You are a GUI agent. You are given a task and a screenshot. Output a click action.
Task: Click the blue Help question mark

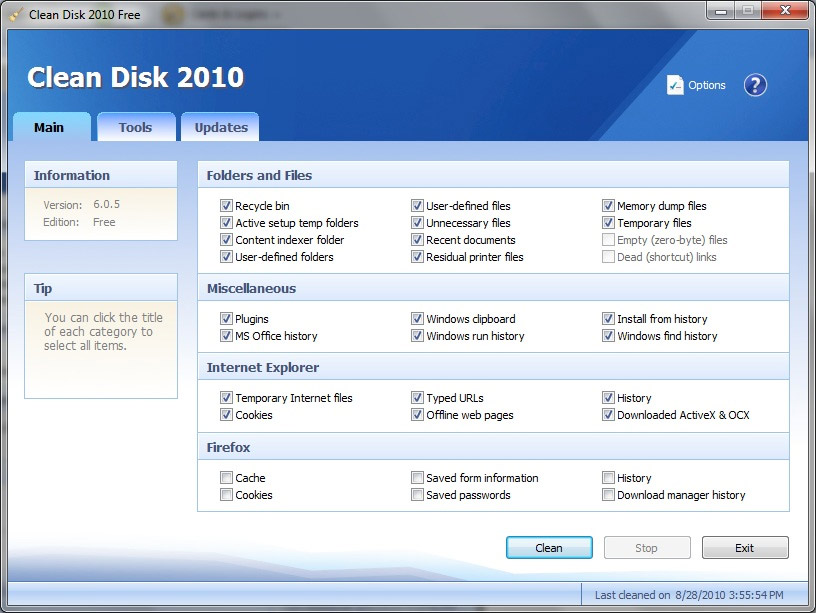click(755, 85)
